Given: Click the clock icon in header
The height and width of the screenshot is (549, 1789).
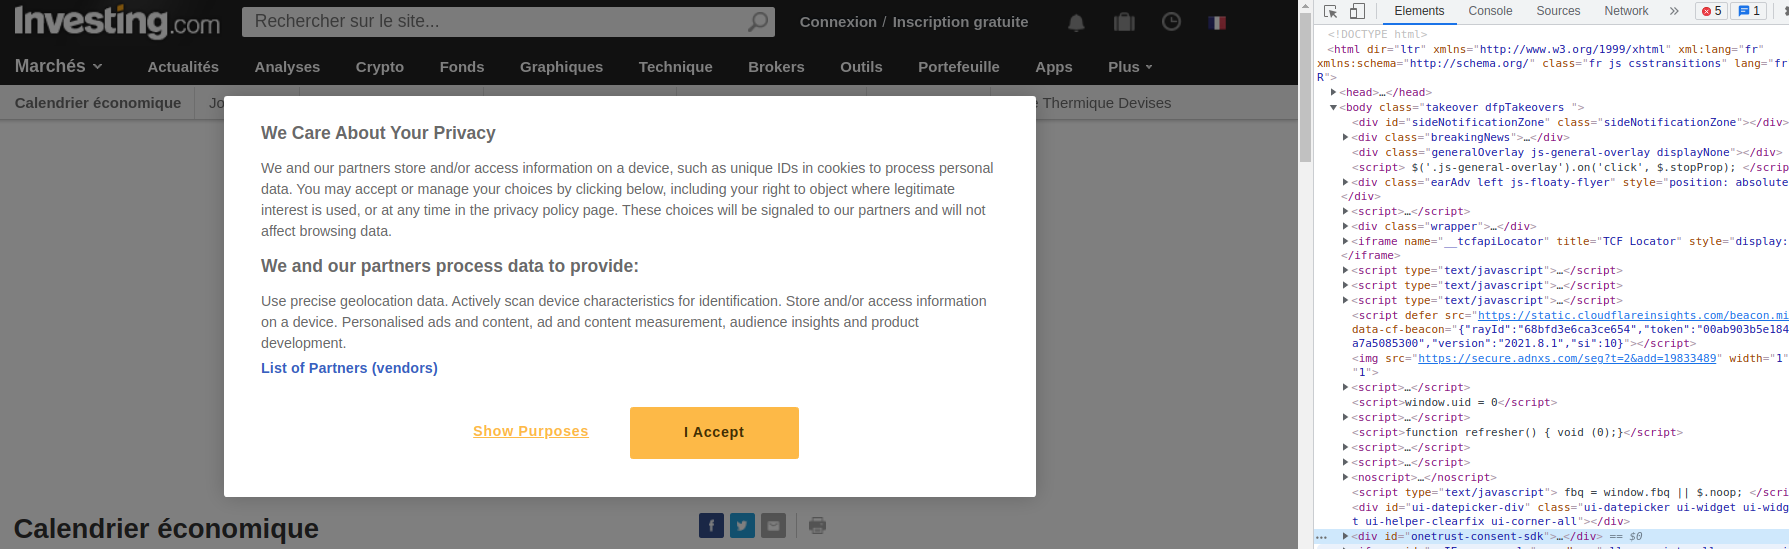Looking at the screenshot, I should 1171,22.
